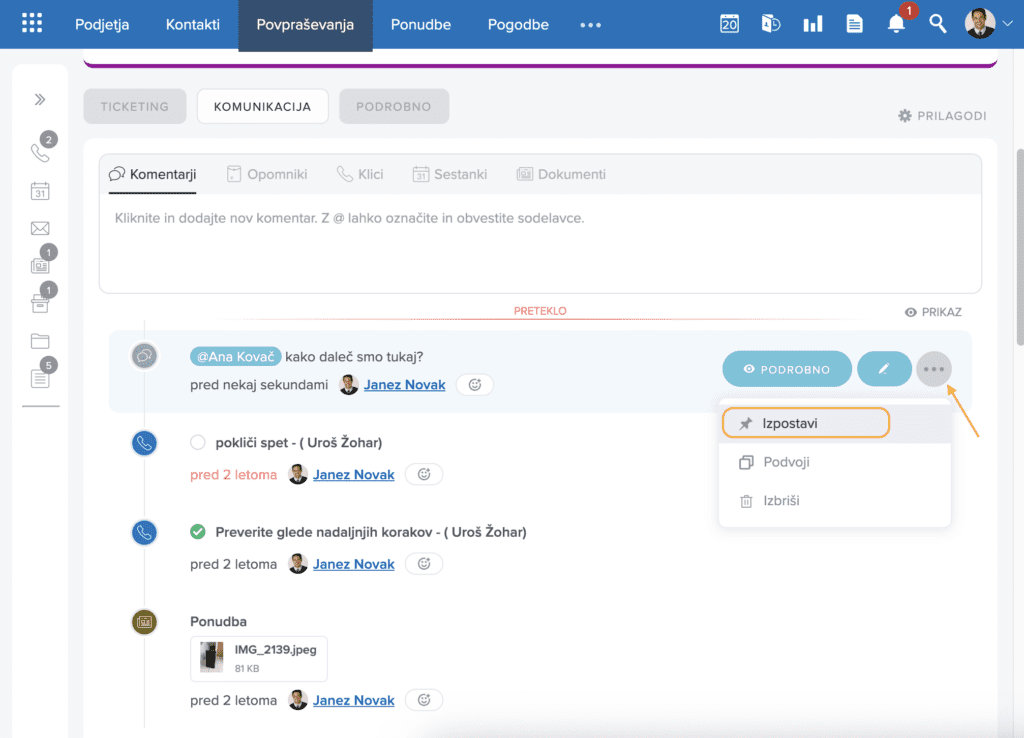Open the search magnifier icon

(937, 24)
